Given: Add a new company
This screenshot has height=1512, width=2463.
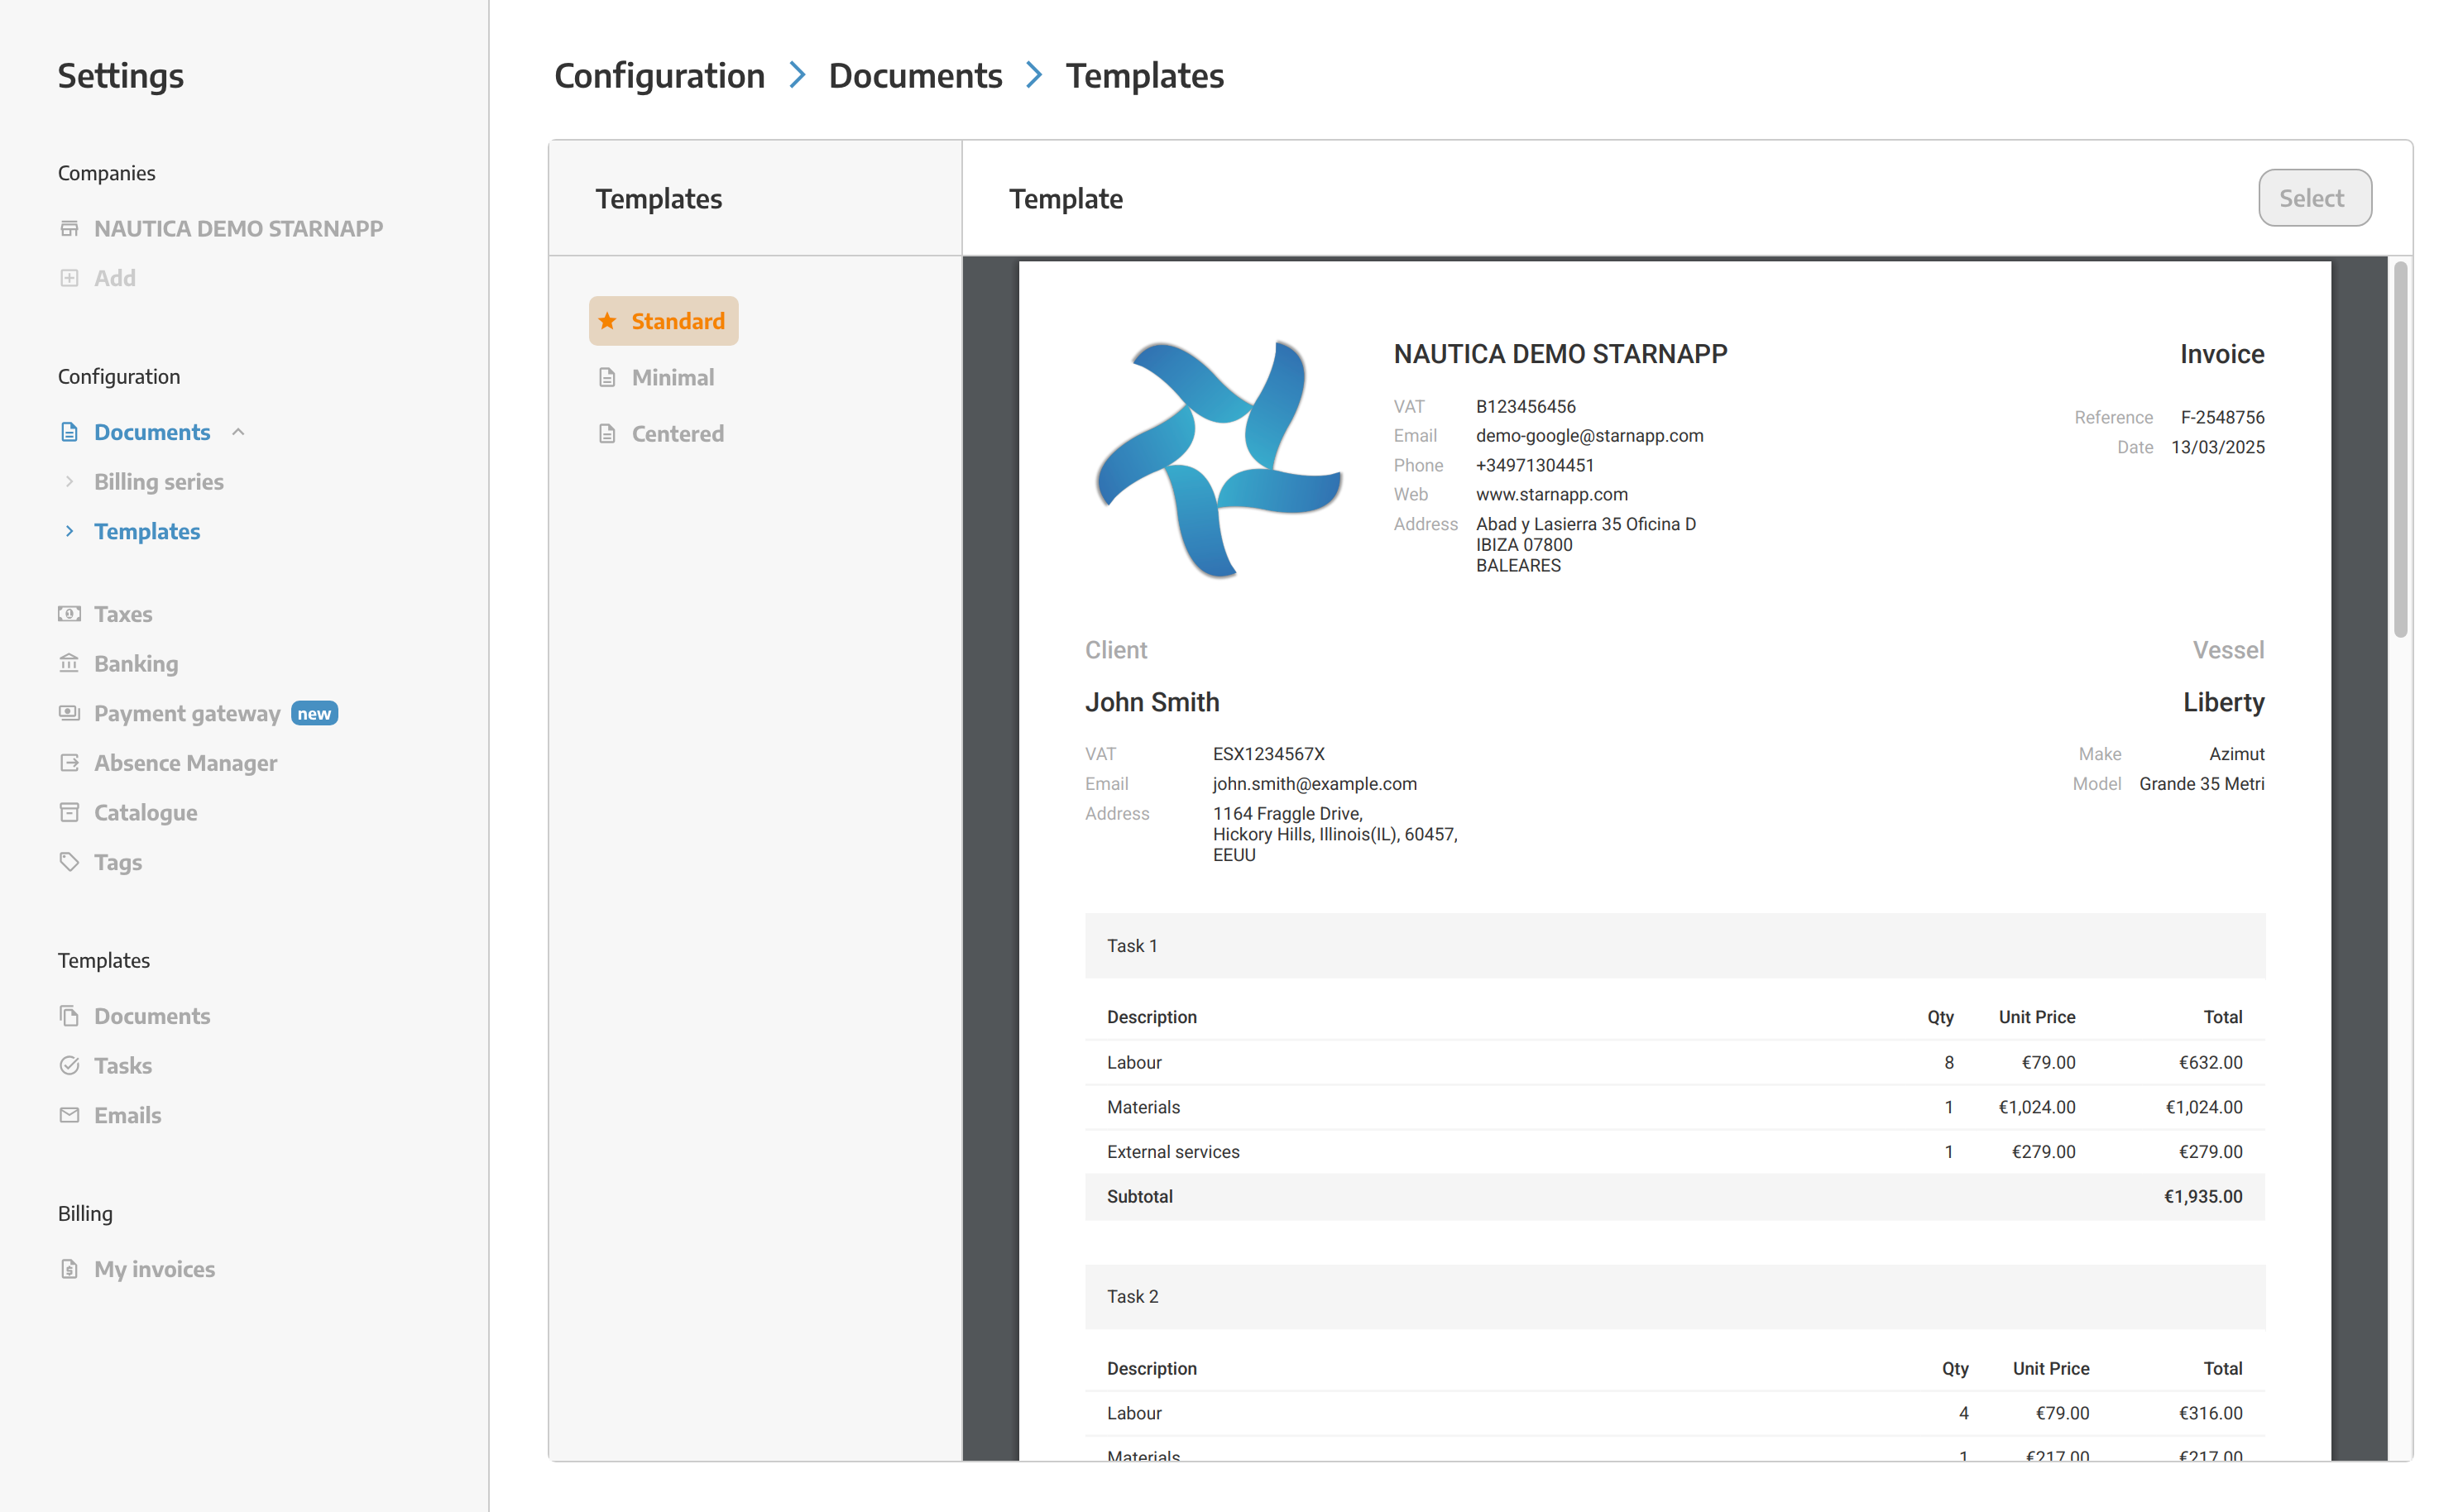Looking at the screenshot, I should (x=115, y=278).
